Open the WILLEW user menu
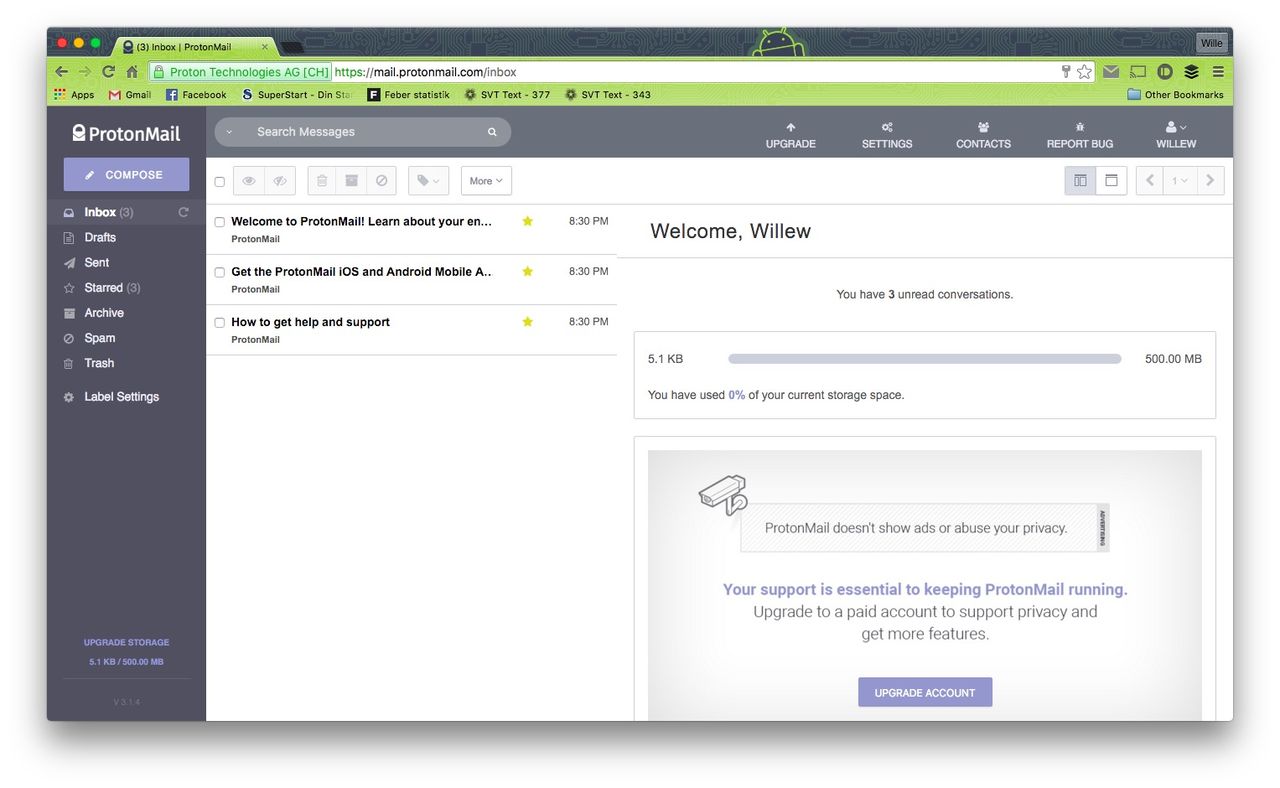 click(1176, 135)
